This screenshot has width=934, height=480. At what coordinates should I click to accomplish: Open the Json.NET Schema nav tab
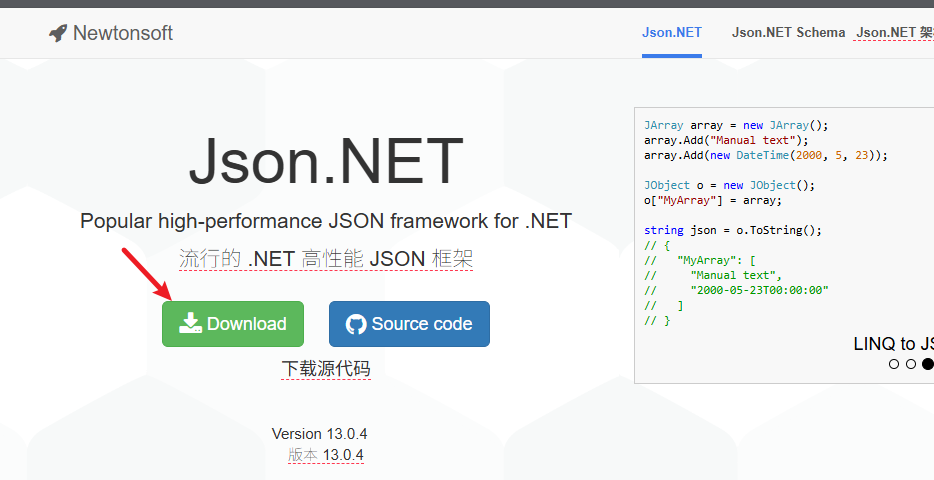788,32
